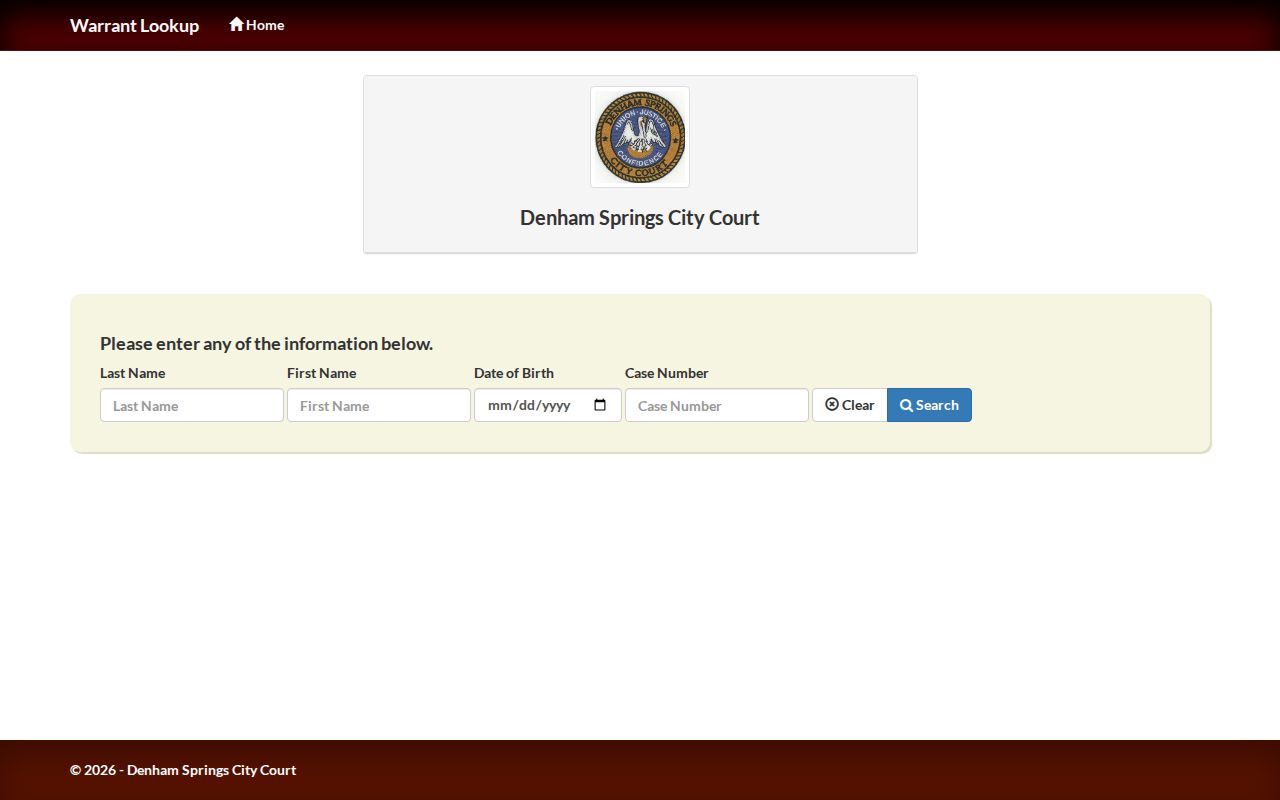Click the First Name label
The height and width of the screenshot is (800, 1280).
point(321,373)
